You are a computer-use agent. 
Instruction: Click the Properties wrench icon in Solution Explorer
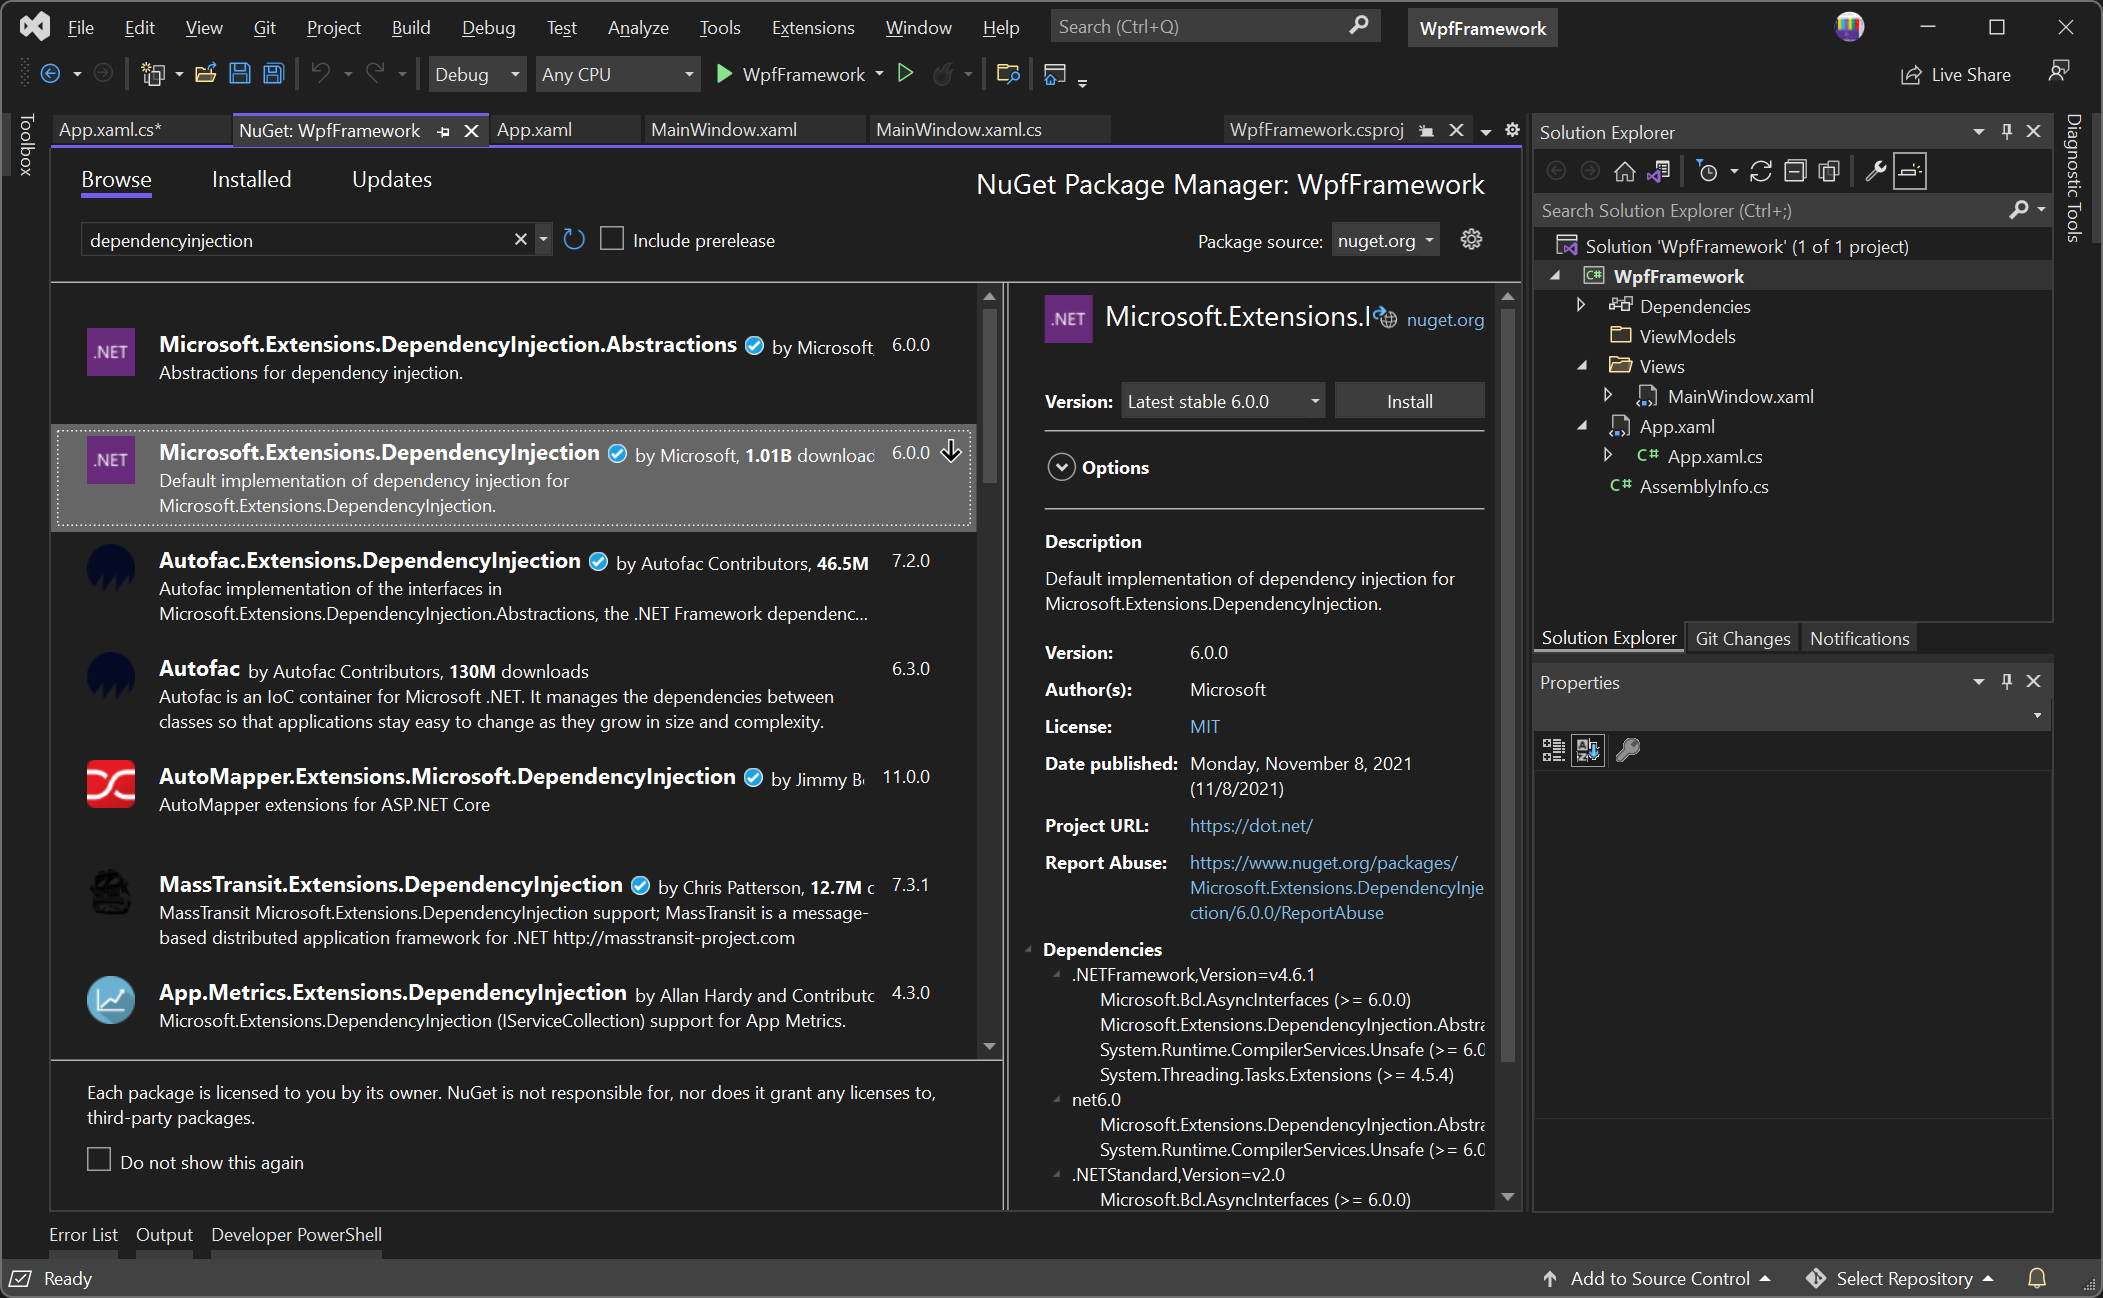tap(1875, 172)
